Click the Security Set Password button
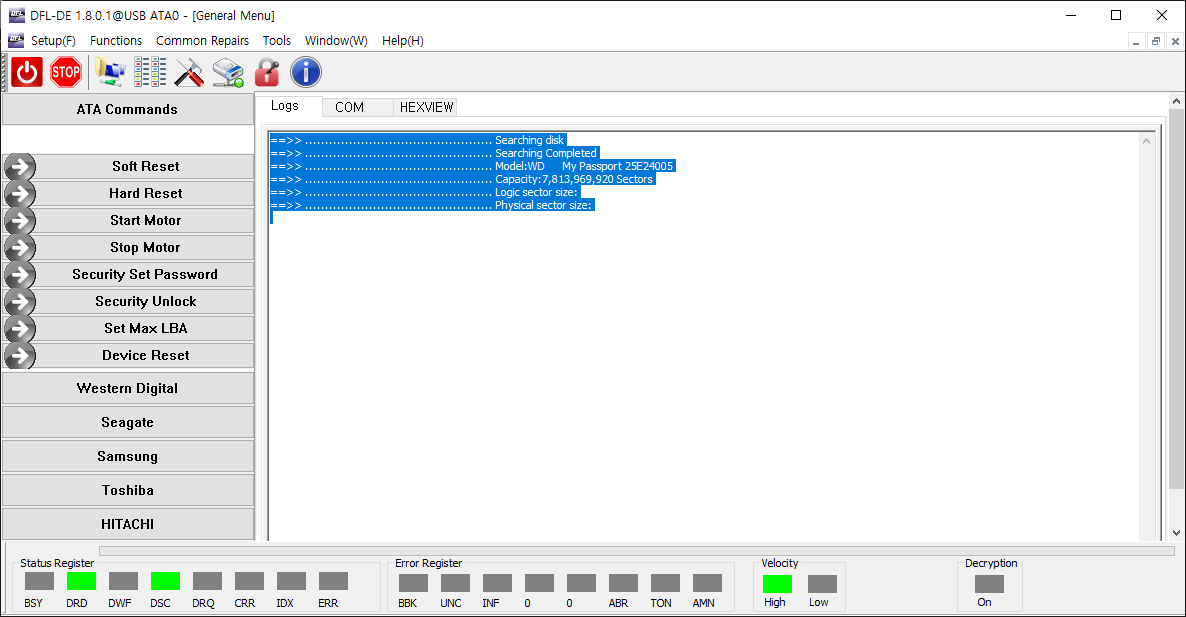1186x617 pixels. point(144,274)
